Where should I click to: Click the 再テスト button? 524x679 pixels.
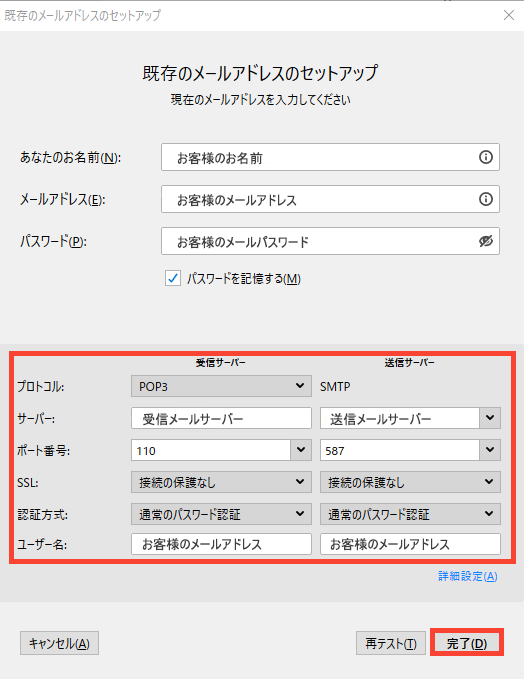point(391,643)
